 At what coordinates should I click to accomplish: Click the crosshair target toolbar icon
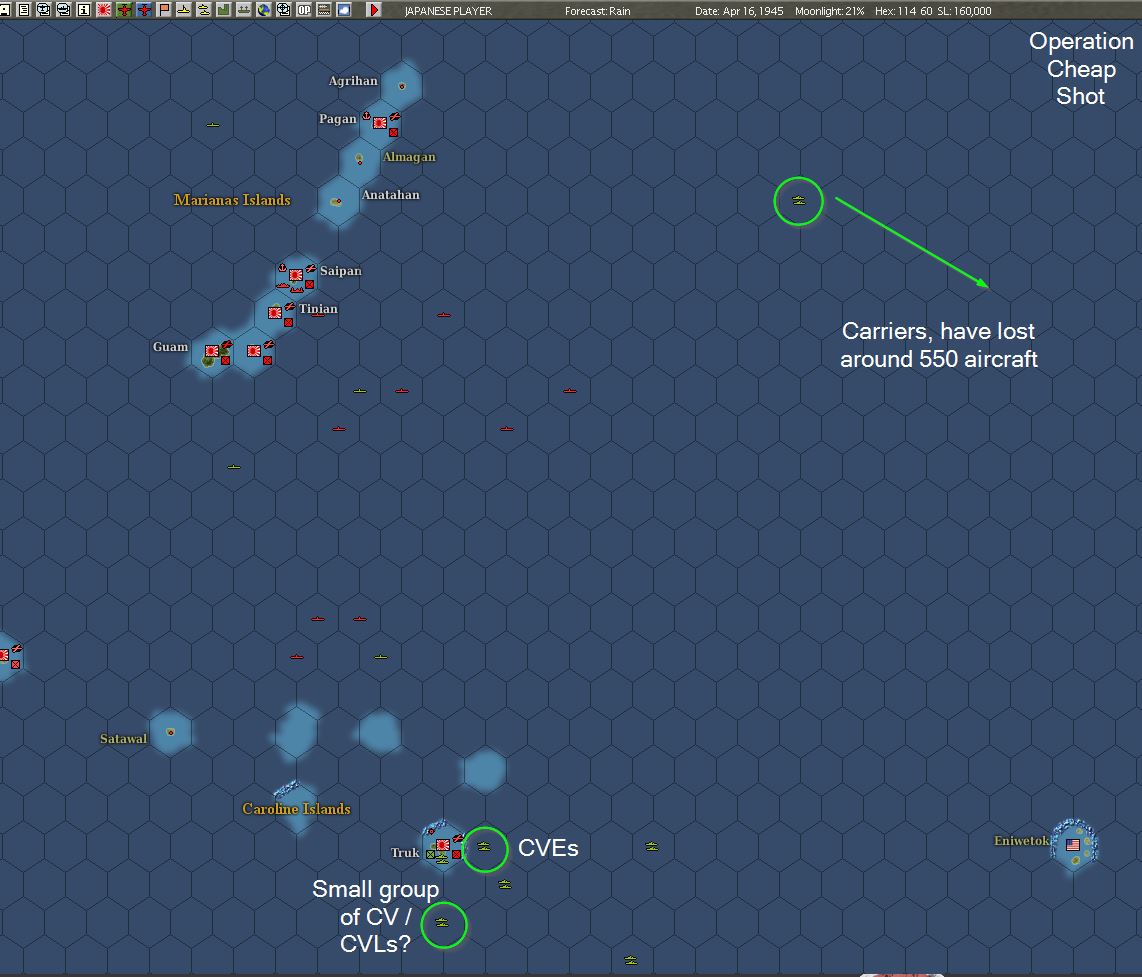click(284, 10)
